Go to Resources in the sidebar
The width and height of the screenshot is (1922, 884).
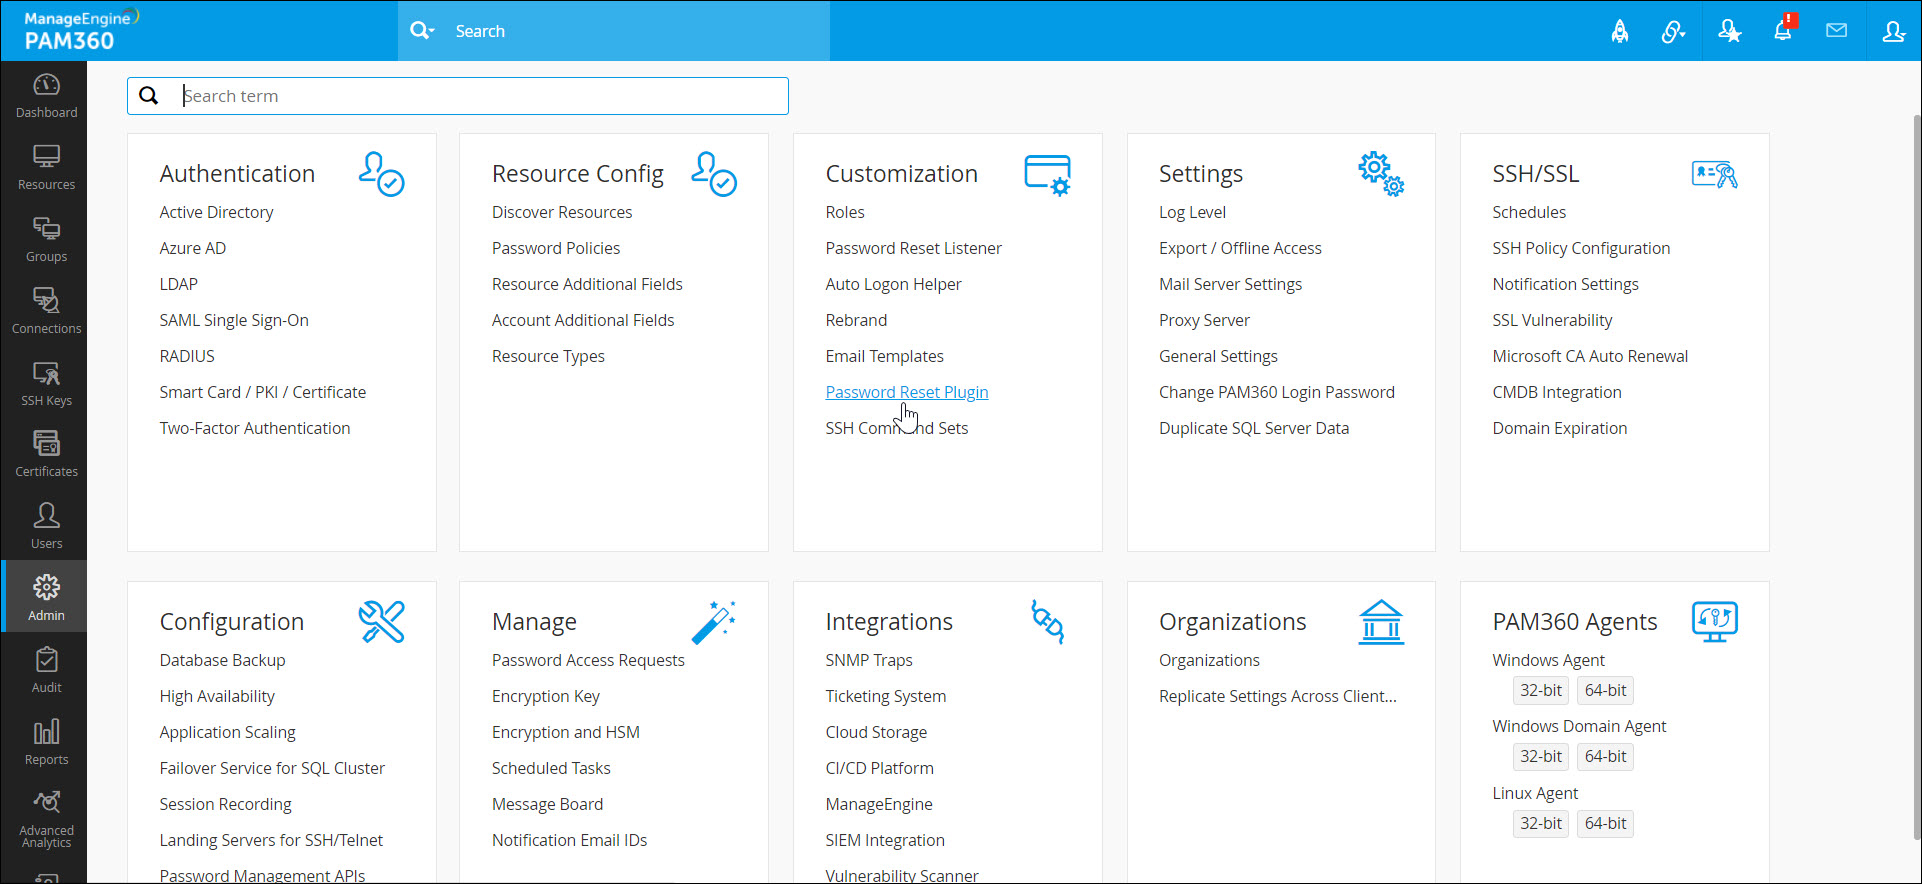pos(46,168)
